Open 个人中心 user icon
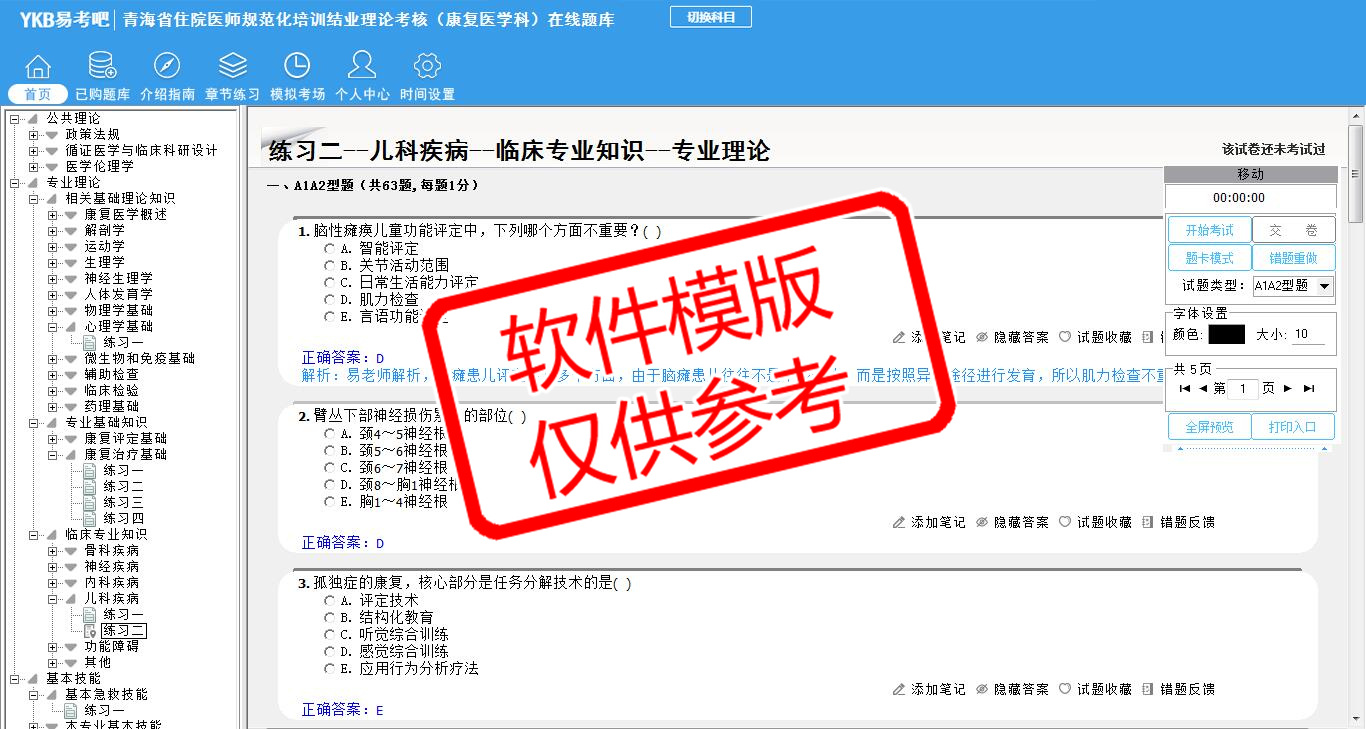Screen dimensions: 1366x729 (362, 67)
